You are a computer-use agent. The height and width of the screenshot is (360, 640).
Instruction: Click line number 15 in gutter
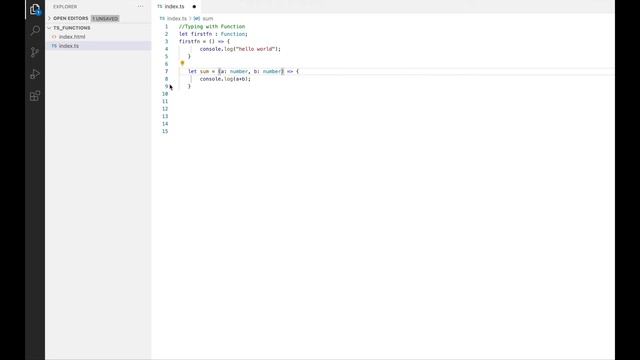click(165, 131)
